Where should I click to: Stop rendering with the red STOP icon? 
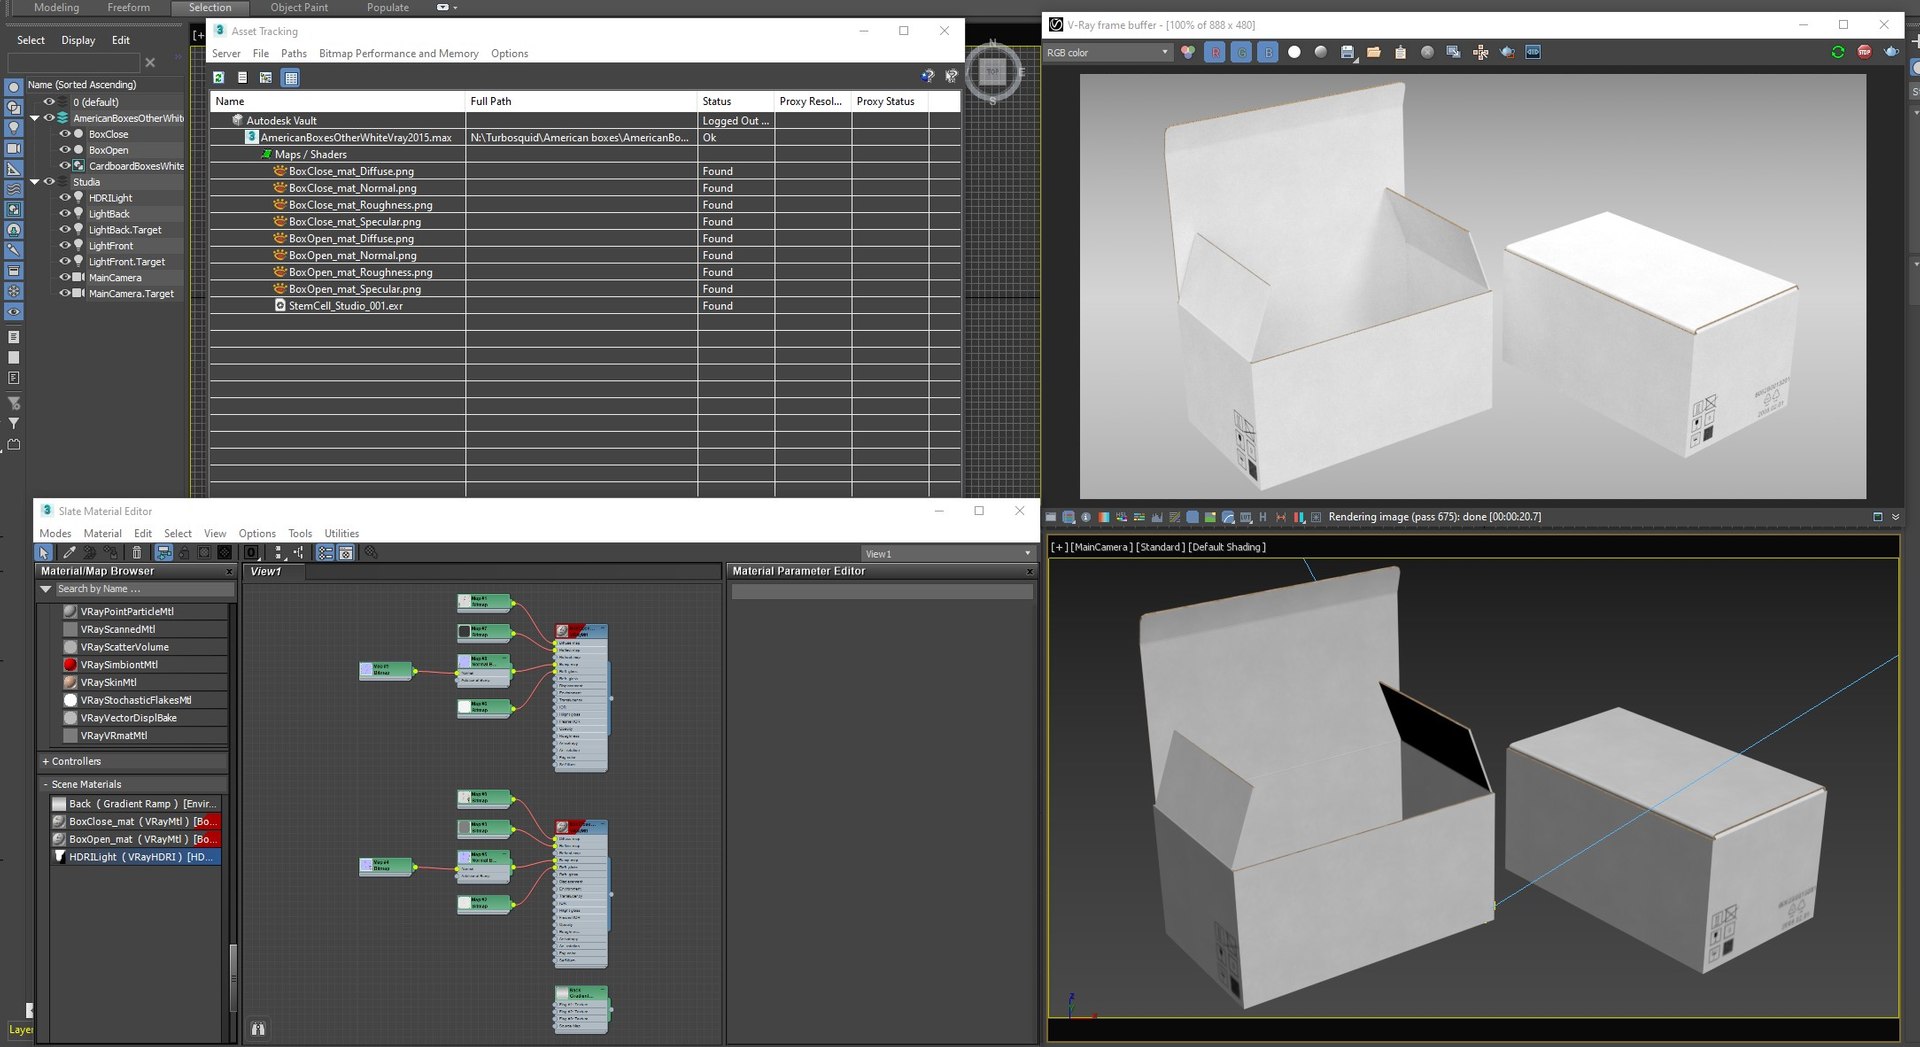coord(1864,52)
